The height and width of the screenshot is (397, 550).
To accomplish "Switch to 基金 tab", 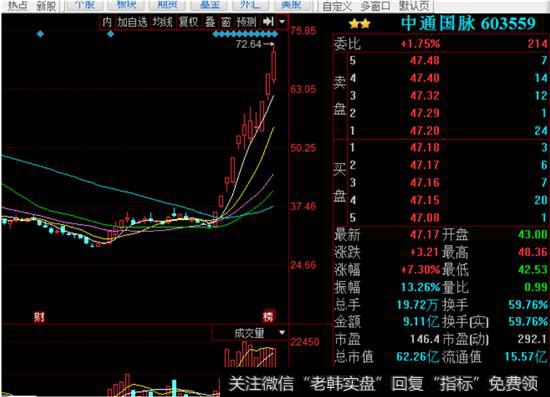I will point(209,5).
